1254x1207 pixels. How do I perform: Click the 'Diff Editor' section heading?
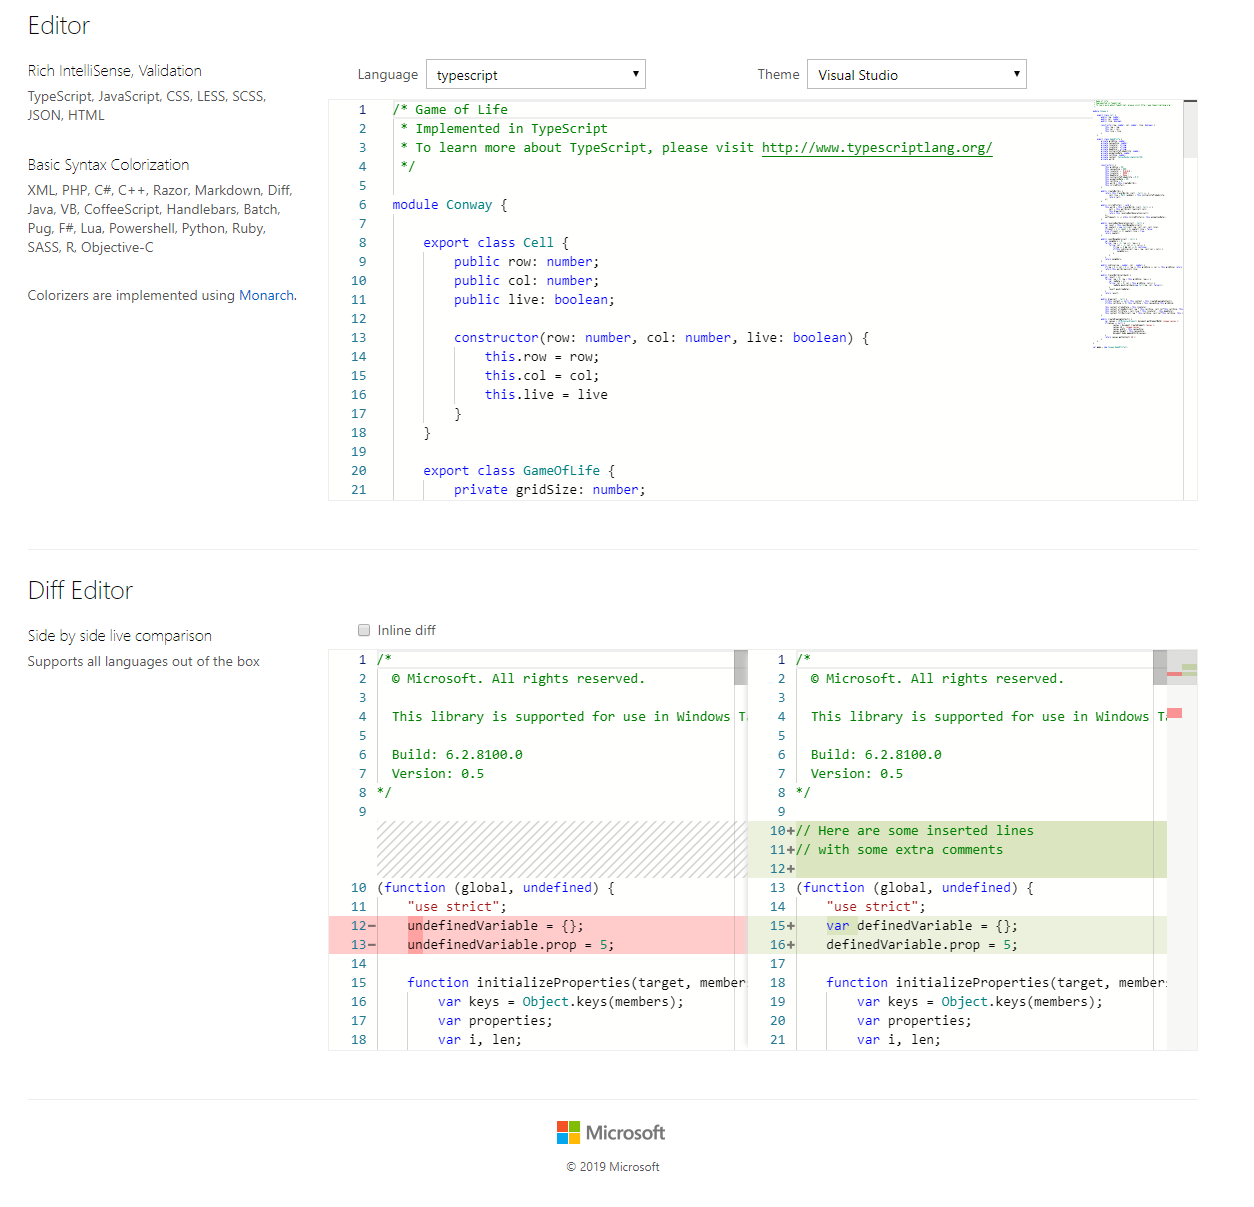point(80,590)
